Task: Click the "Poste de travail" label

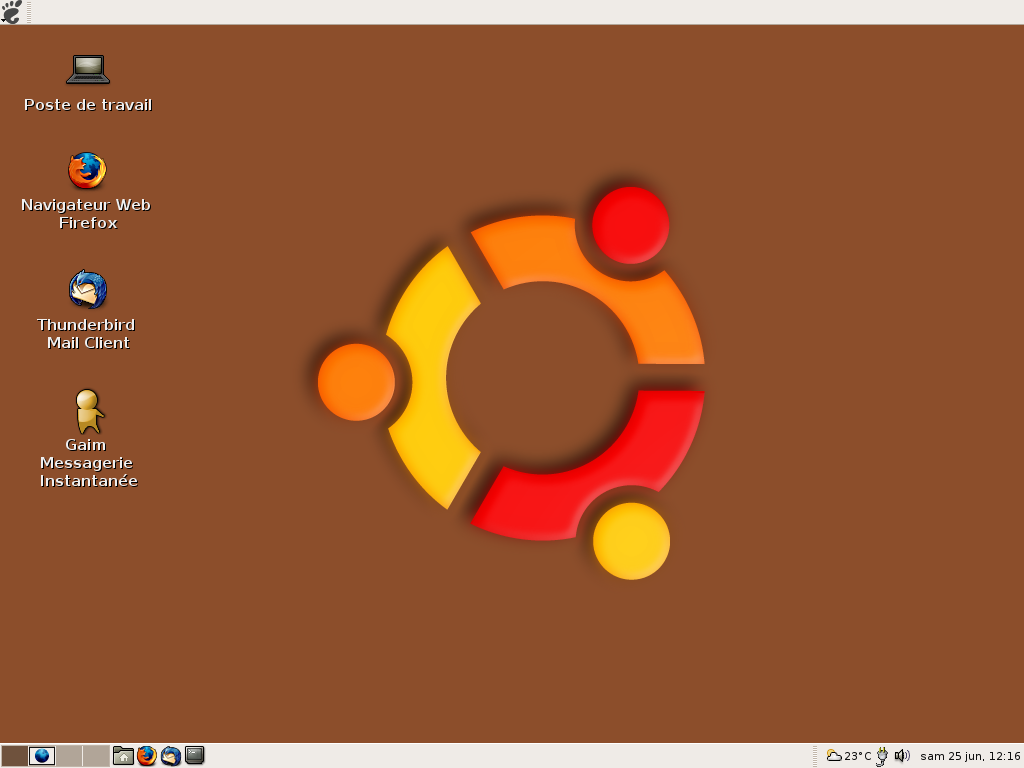Action: click(88, 105)
